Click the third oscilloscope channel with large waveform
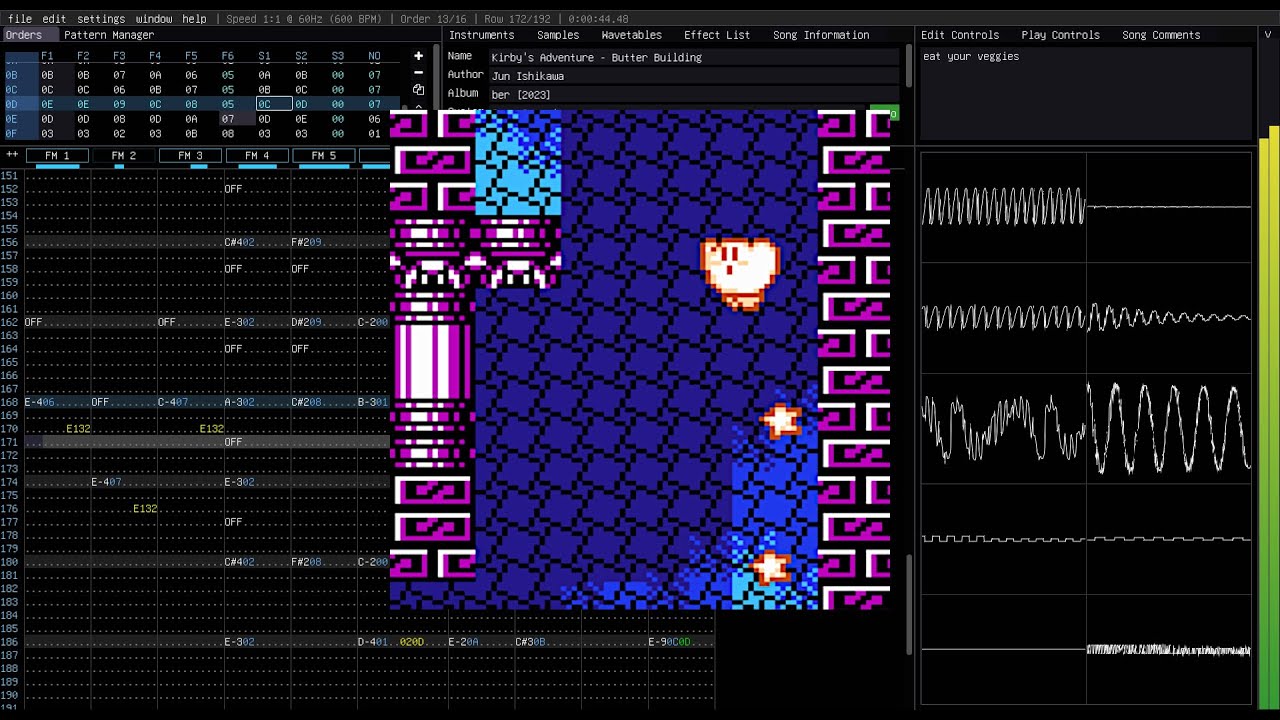The image size is (1280, 720). click(1086, 430)
